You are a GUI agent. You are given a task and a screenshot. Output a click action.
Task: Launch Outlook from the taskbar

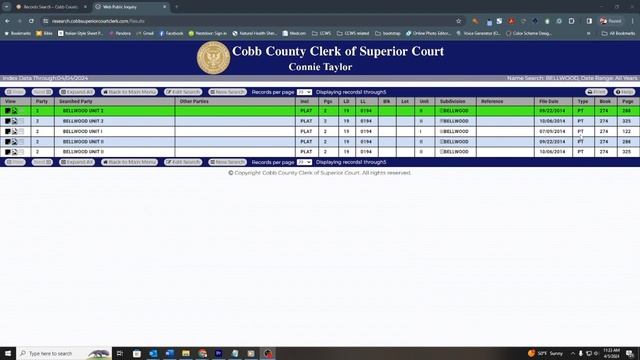tap(153, 353)
